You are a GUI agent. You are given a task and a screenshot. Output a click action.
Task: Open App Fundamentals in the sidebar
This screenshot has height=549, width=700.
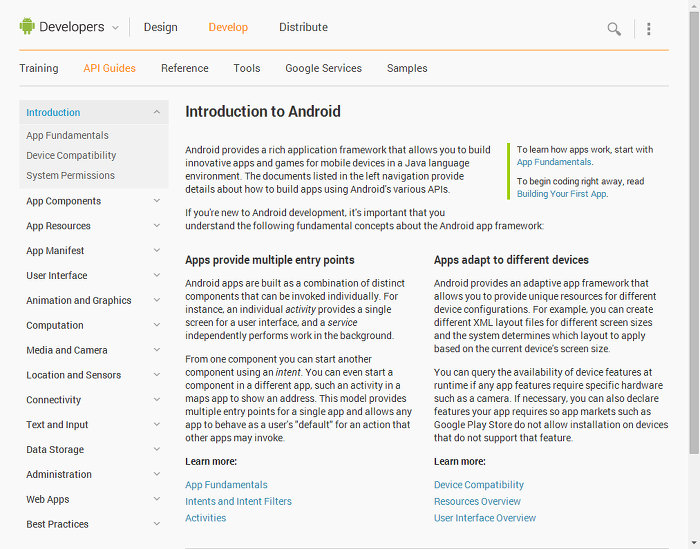67,135
